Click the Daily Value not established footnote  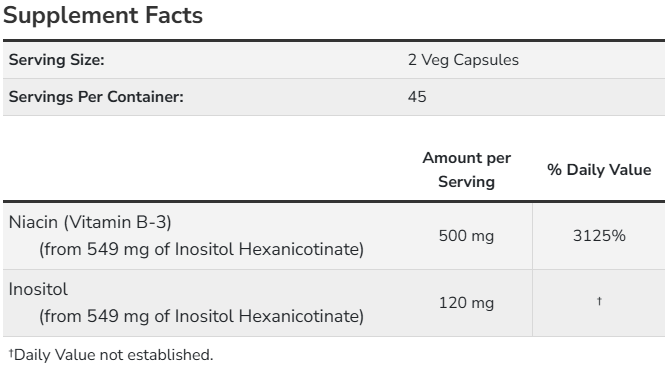[111, 355]
